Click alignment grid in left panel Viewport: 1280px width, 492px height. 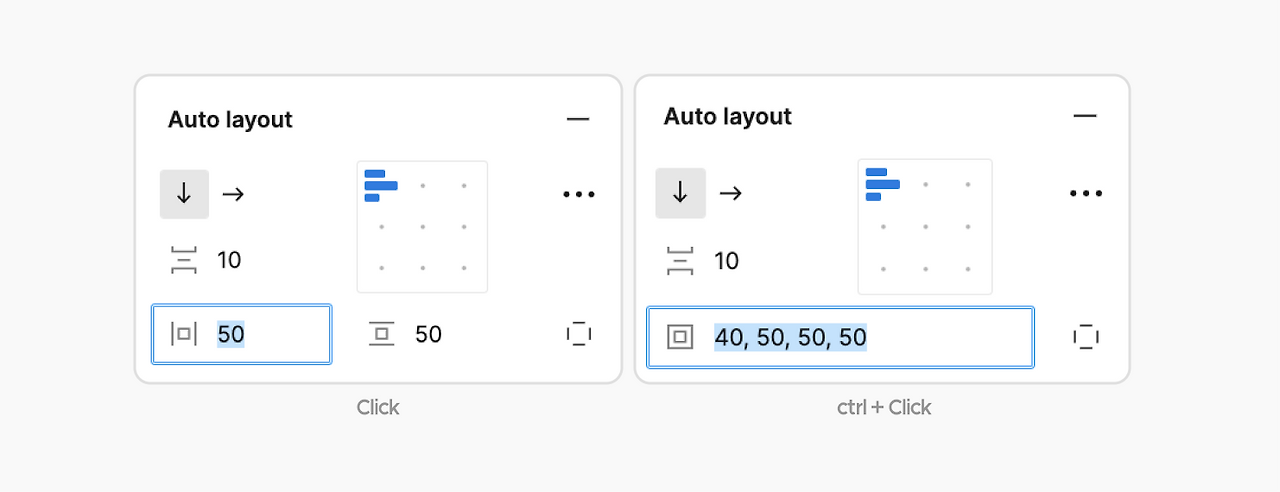click(422, 227)
